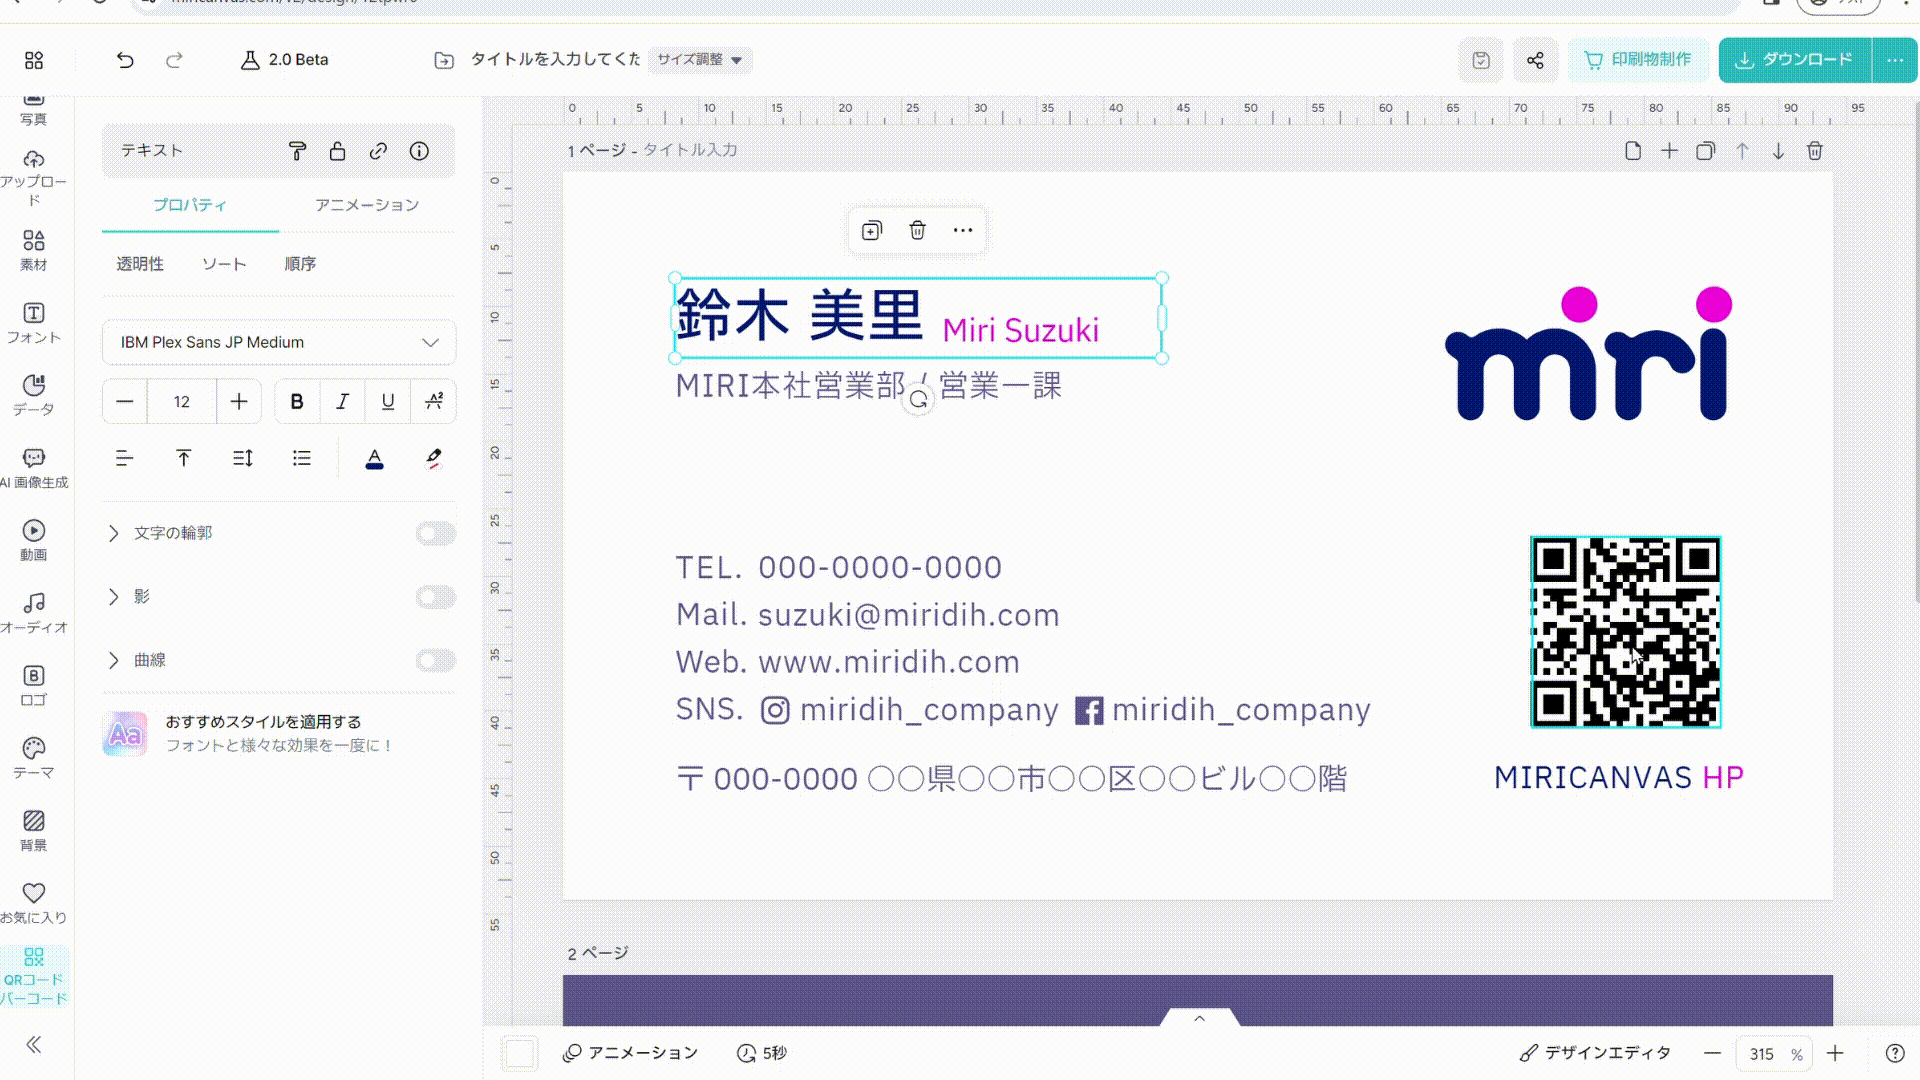Add a new page with plus icon

[1669, 151]
